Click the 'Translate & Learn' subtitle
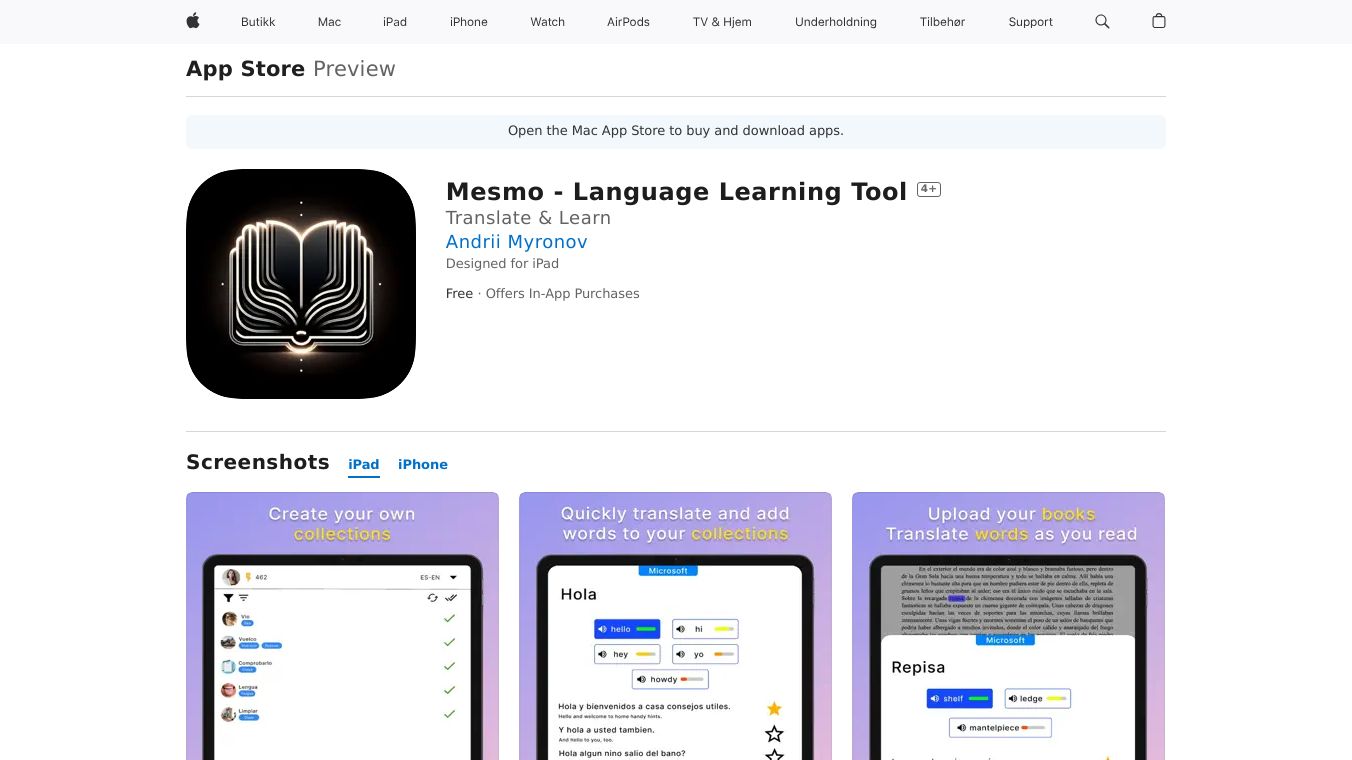This screenshot has width=1352, height=760. [528, 218]
